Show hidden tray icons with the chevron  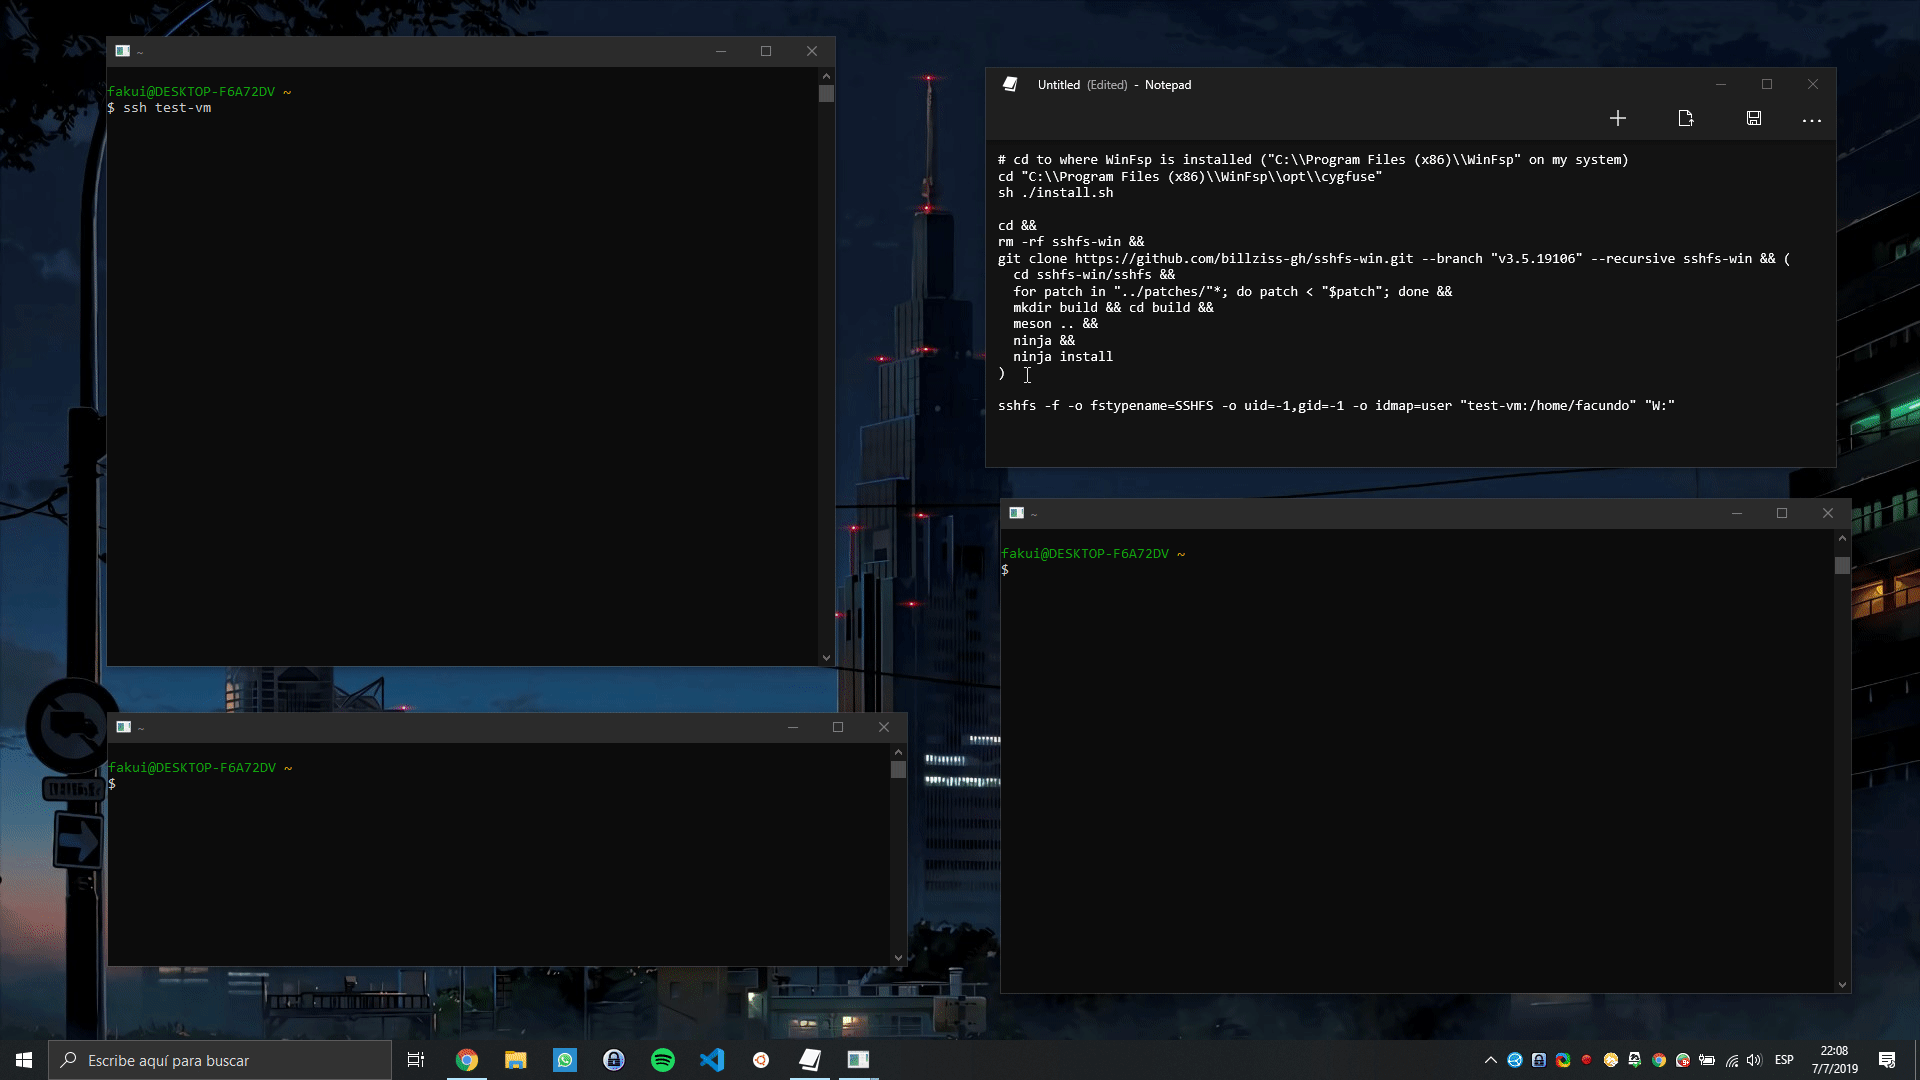click(1491, 1060)
